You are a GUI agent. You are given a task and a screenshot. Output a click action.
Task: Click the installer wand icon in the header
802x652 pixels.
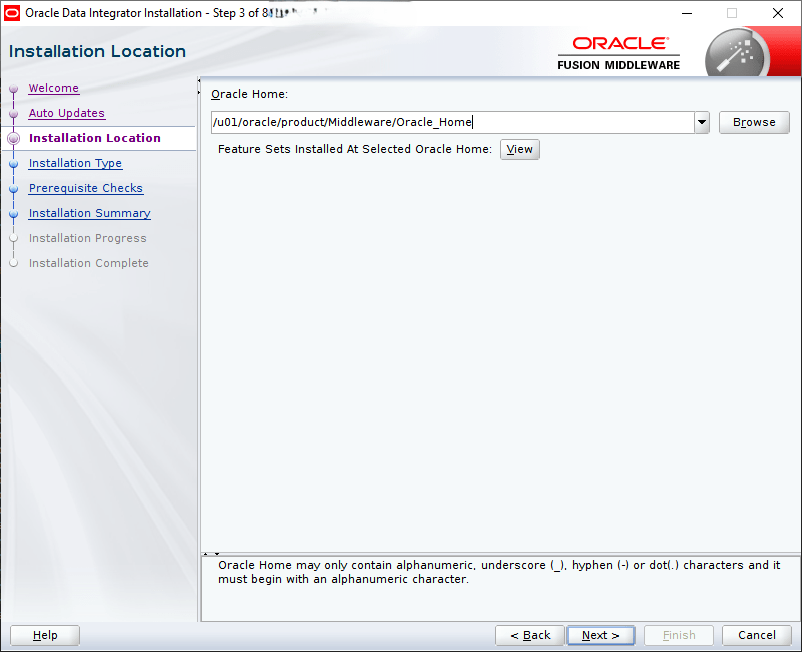click(x=734, y=52)
